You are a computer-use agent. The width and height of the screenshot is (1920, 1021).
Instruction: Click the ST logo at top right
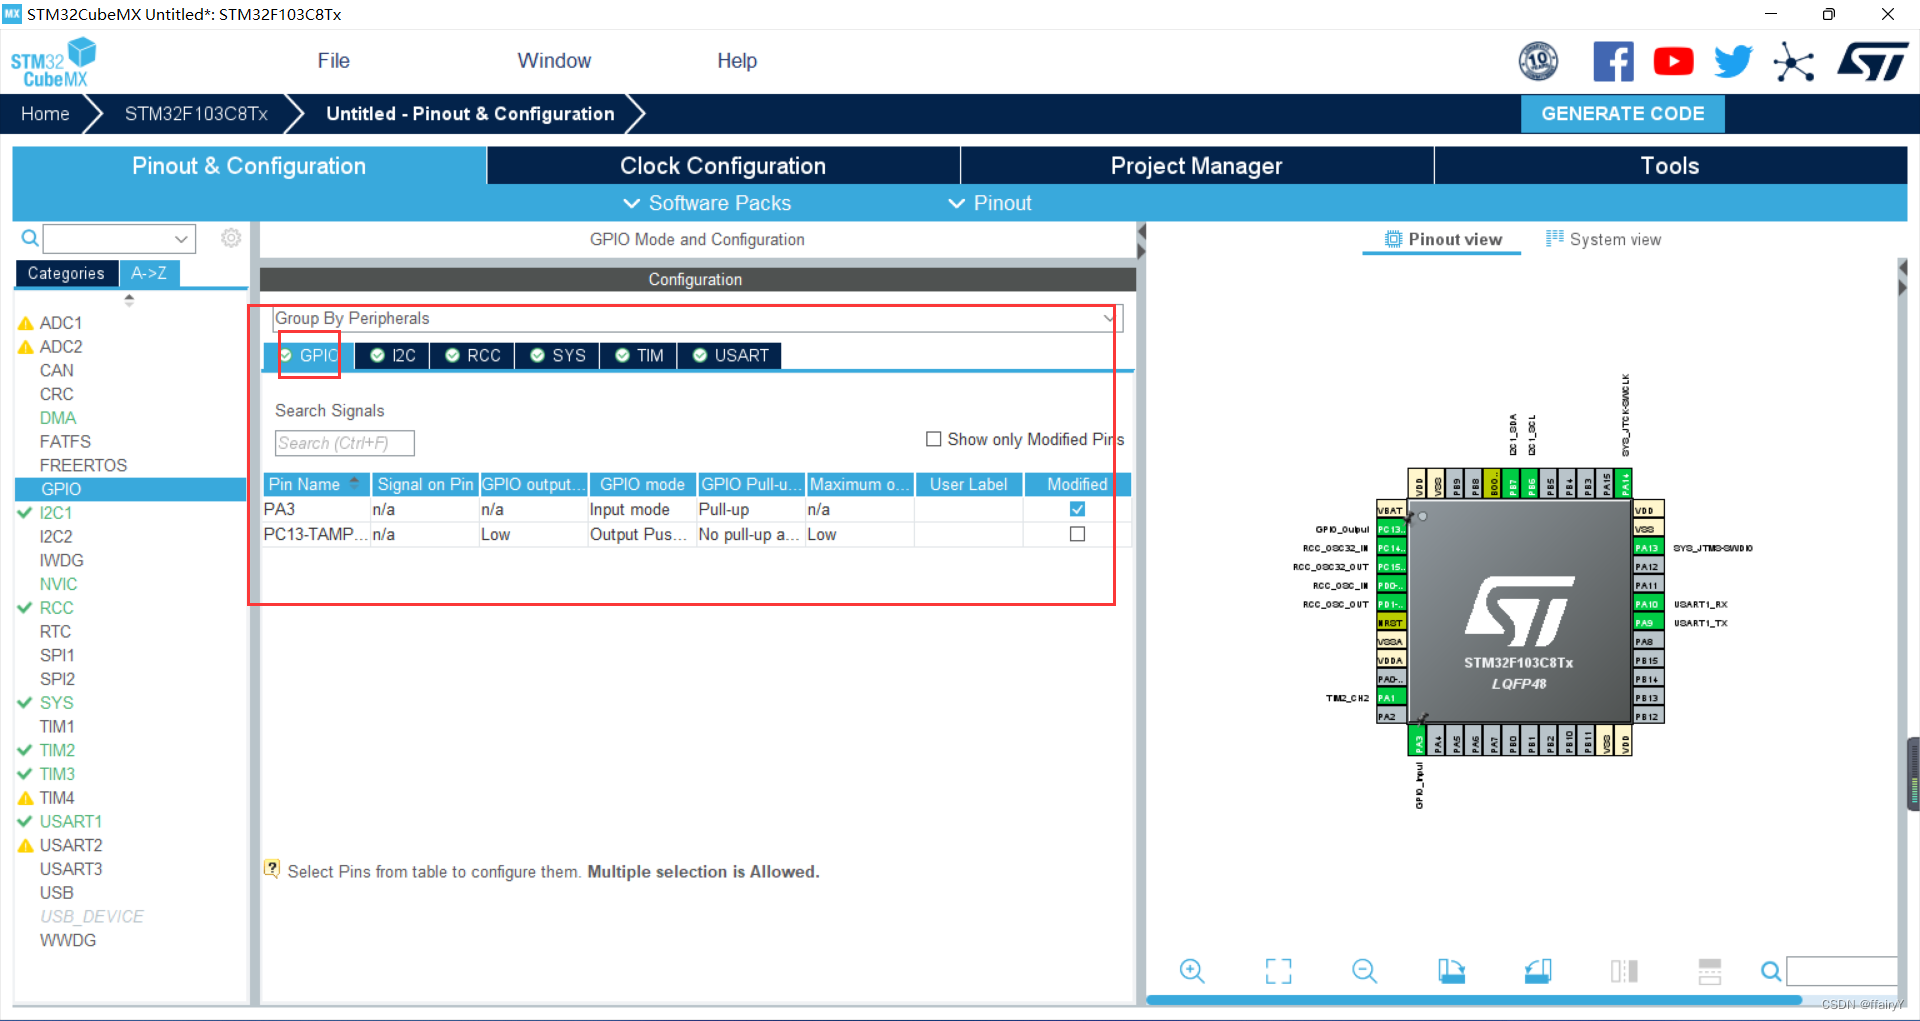tap(1872, 62)
